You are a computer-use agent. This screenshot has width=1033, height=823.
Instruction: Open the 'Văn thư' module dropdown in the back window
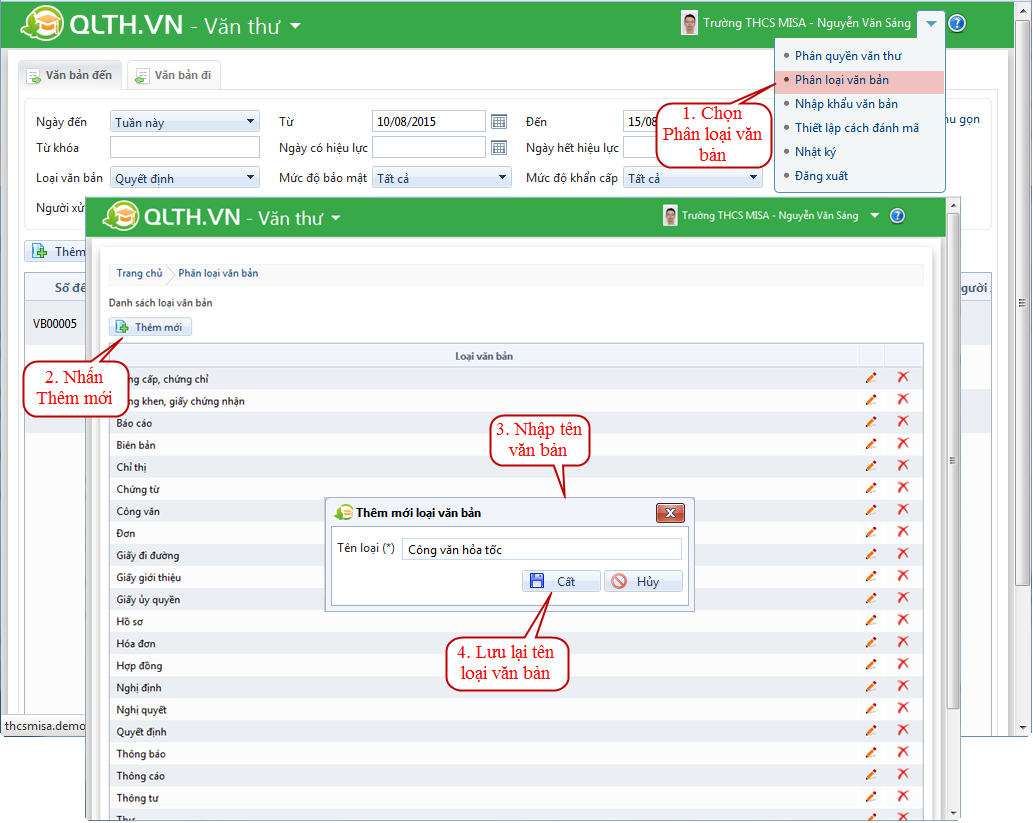coord(296,26)
